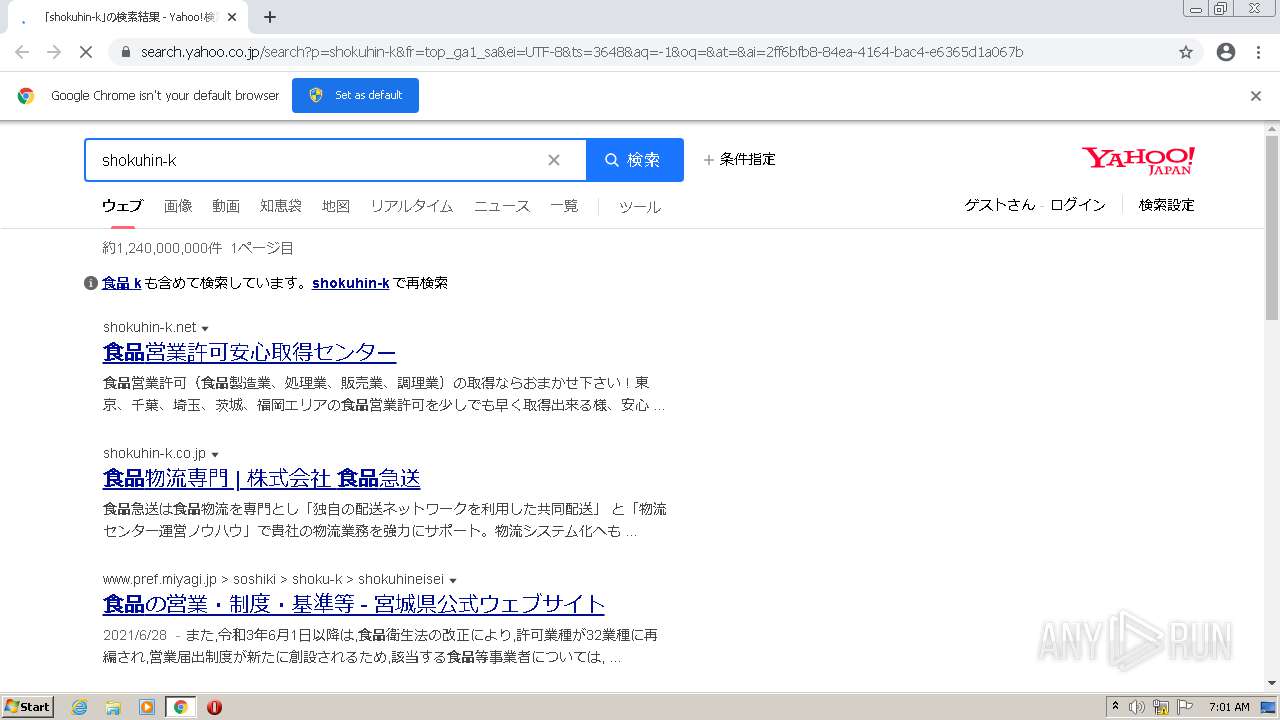Set Chrome as default browser

pyautogui.click(x=355, y=96)
